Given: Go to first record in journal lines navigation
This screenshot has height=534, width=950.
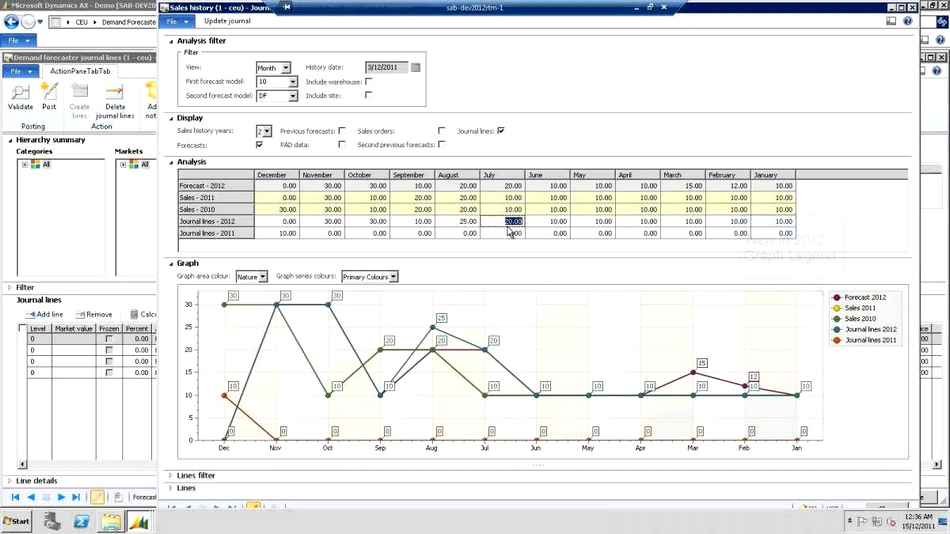Looking at the screenshot, I should pos(15,497).
